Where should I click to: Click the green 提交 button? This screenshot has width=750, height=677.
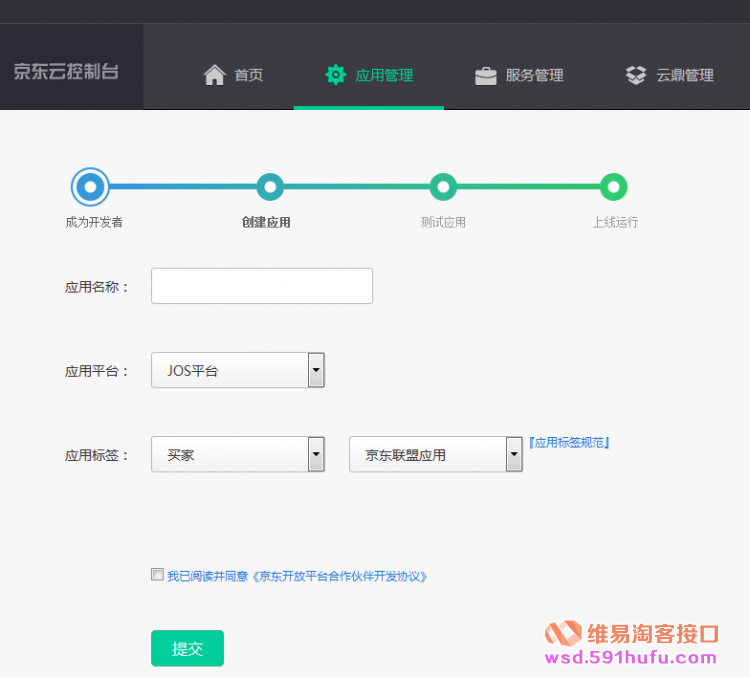[x=188, y=648]
